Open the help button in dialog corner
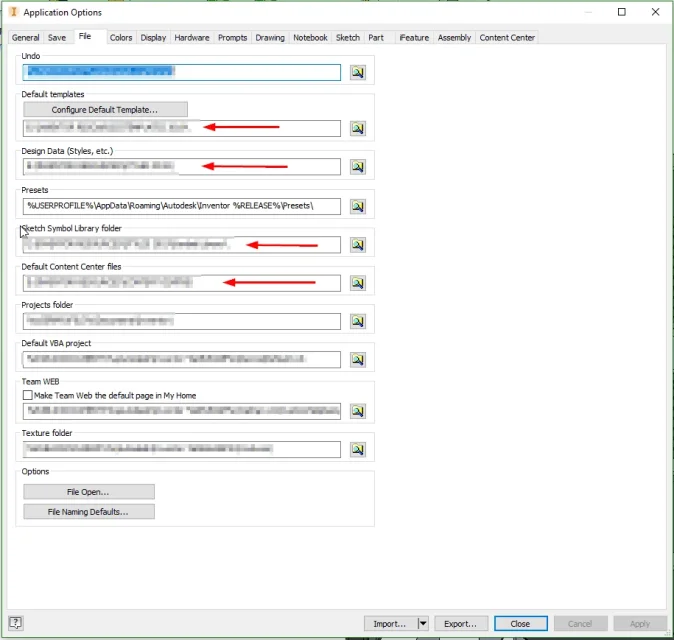The height and width of the screenshot is (640, 674). pyautogui.click(x=15, y=623)
